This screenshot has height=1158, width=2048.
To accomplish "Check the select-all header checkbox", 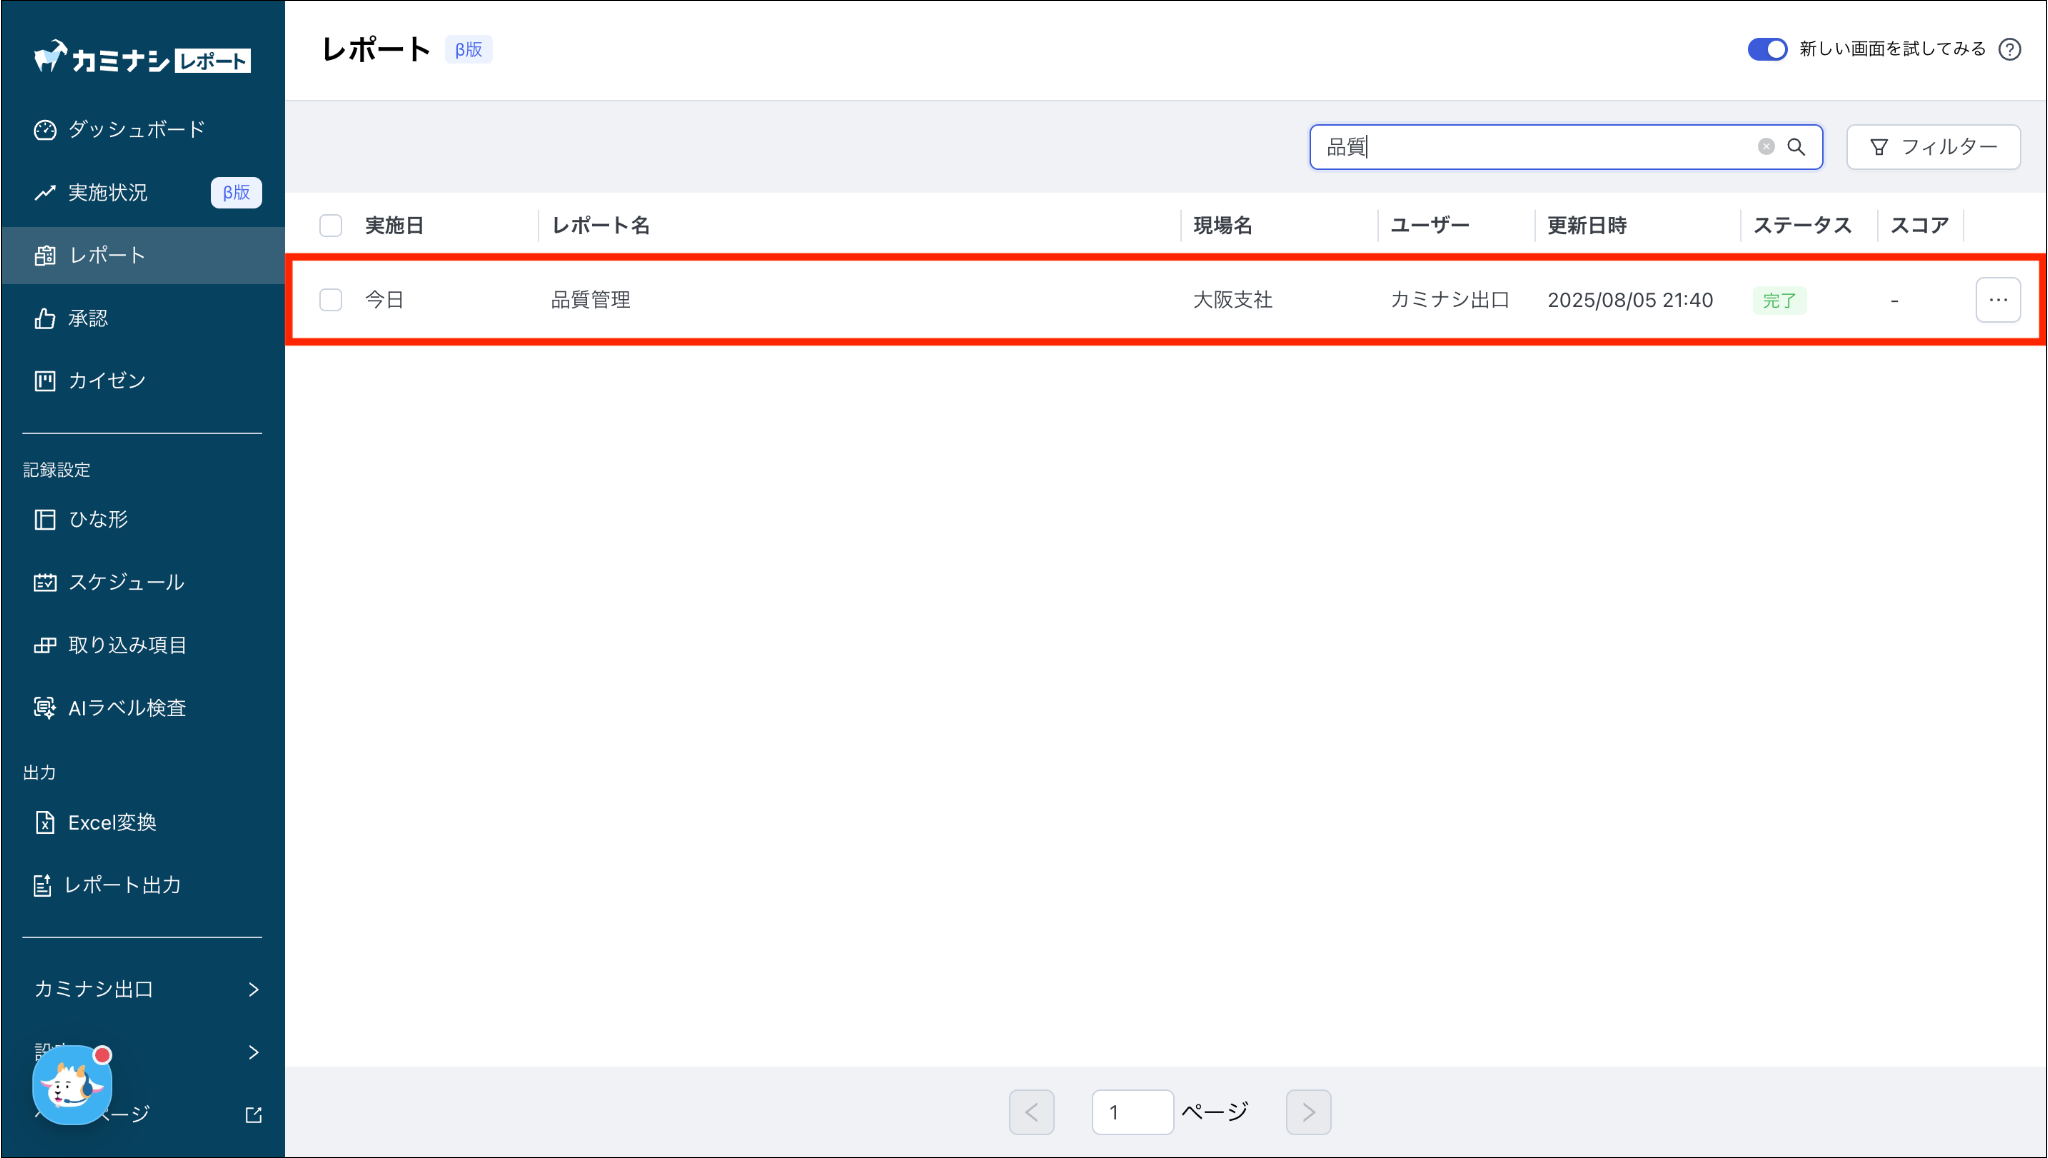I will (x=331, y=225).
